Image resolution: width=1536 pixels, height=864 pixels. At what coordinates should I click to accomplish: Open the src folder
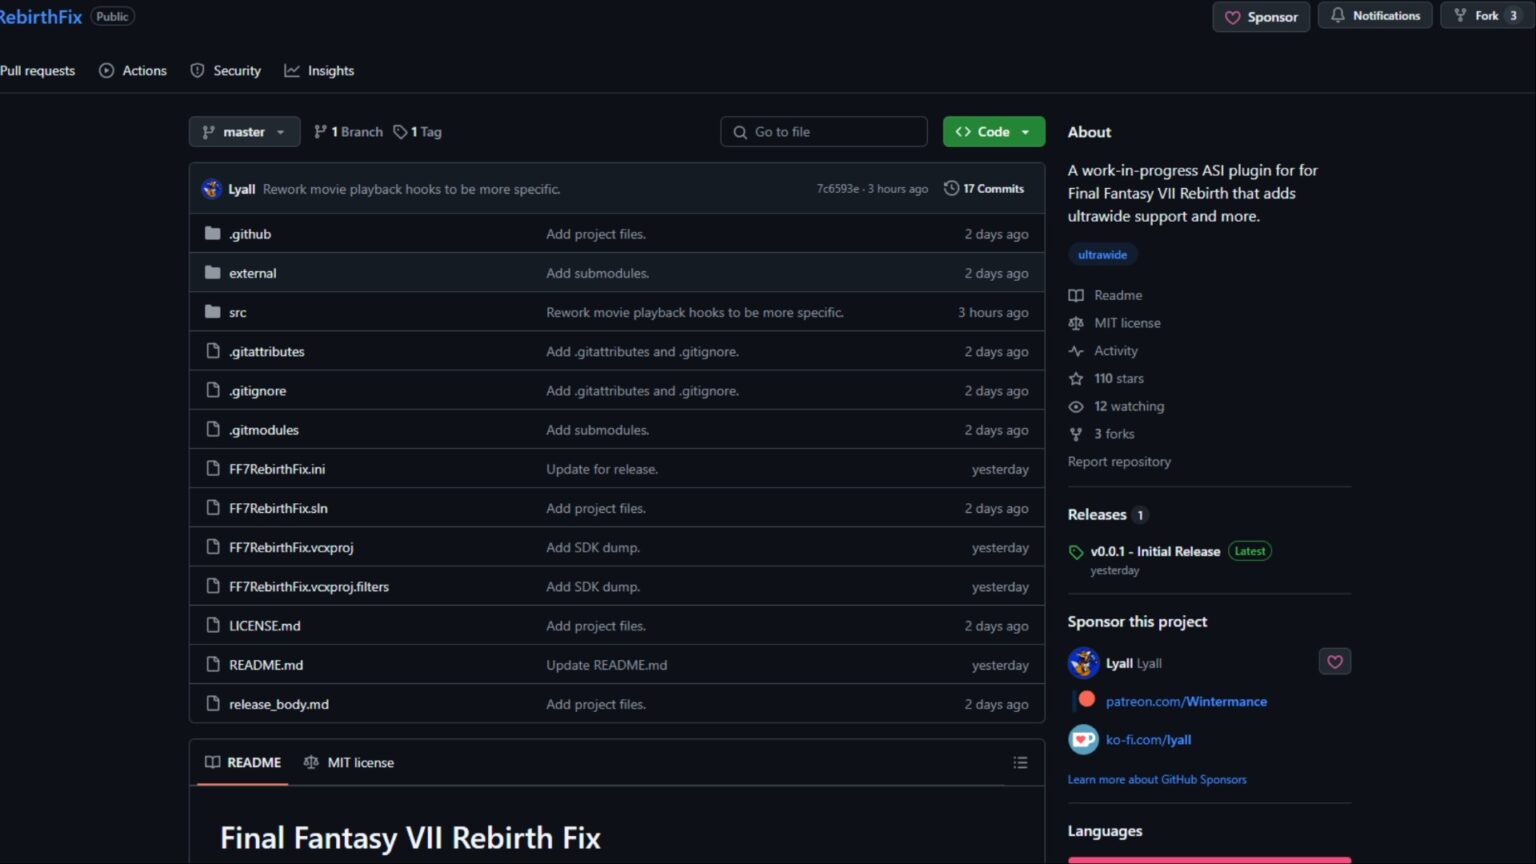pos(237,313)
